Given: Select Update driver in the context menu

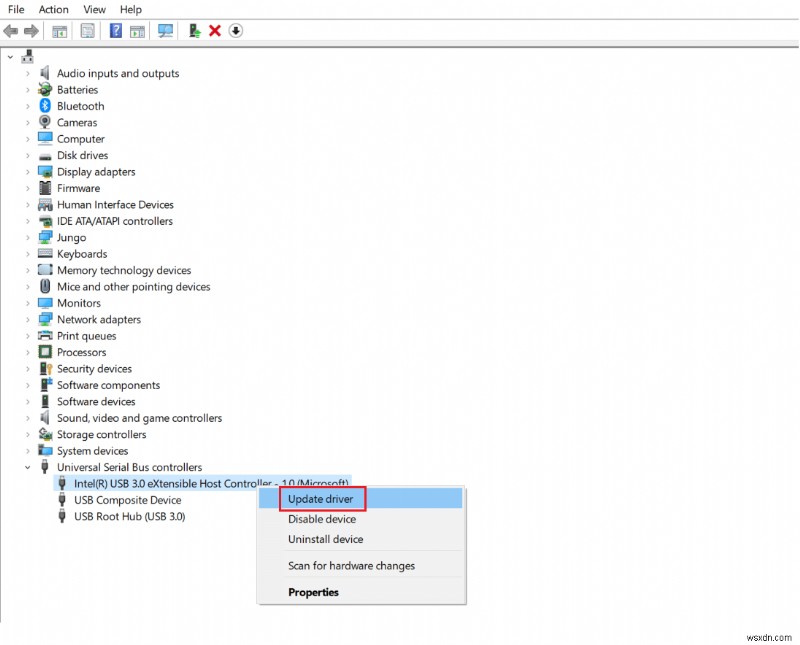Looking at the screenshot, I should click(321, 499).
